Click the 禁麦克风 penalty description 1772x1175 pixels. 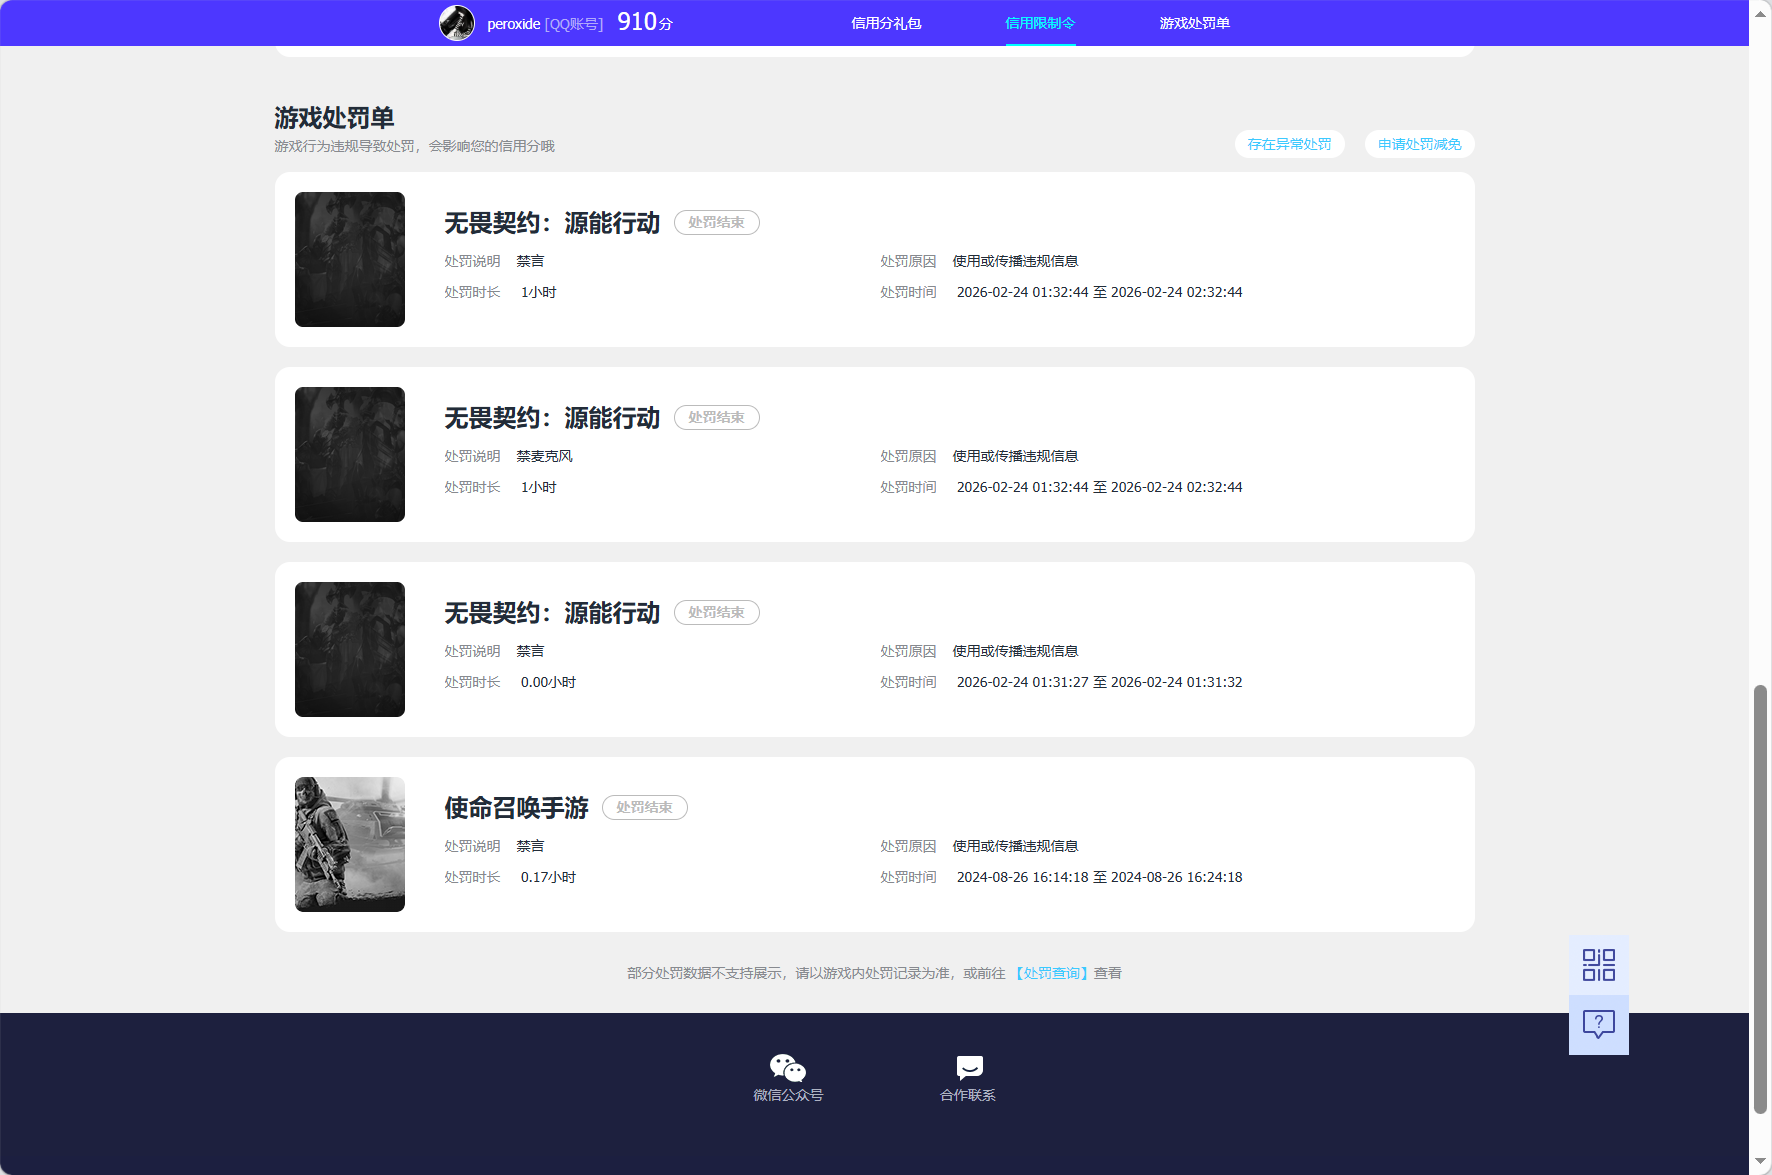(x=544, y=456)
